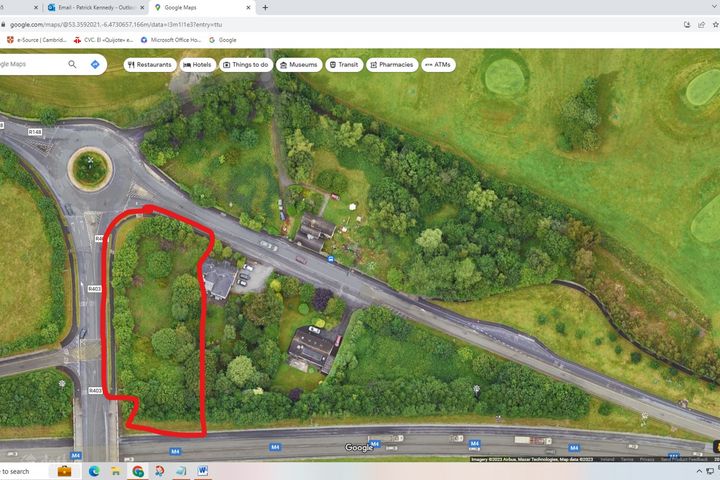Switch to the Email - Patrick Kennedy tab
This screenshot has width=720, height=480.
95,7
